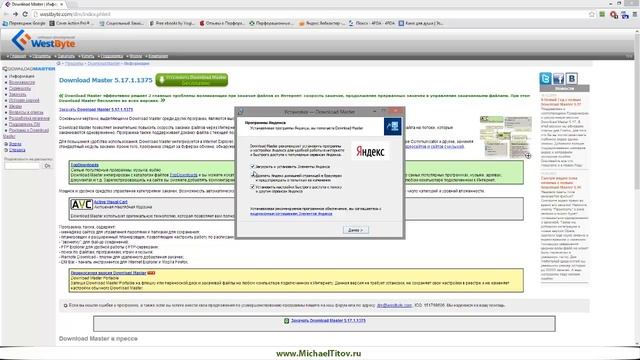Click the green icon beside bottom download link
Viewport: 640px width, 360px height.
(x=287, y=321)
